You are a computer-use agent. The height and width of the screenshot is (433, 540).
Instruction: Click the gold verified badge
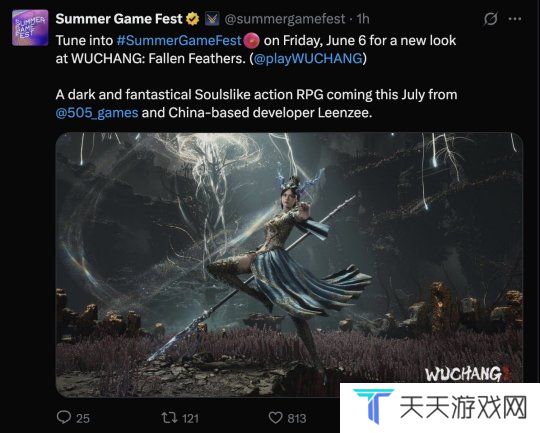[x=193, y=19]
